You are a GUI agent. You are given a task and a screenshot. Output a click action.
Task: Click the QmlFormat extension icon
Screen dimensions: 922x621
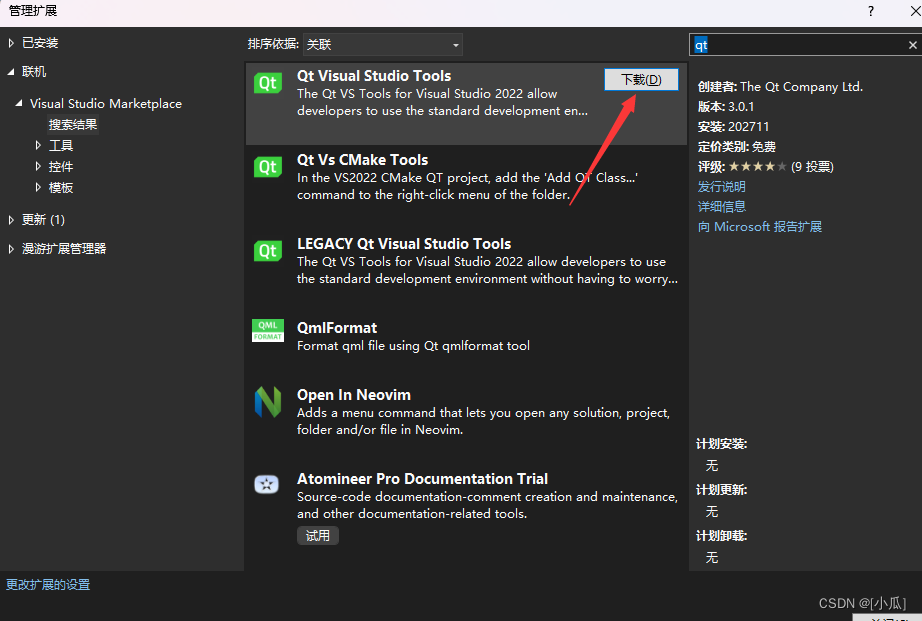point(268,330)
